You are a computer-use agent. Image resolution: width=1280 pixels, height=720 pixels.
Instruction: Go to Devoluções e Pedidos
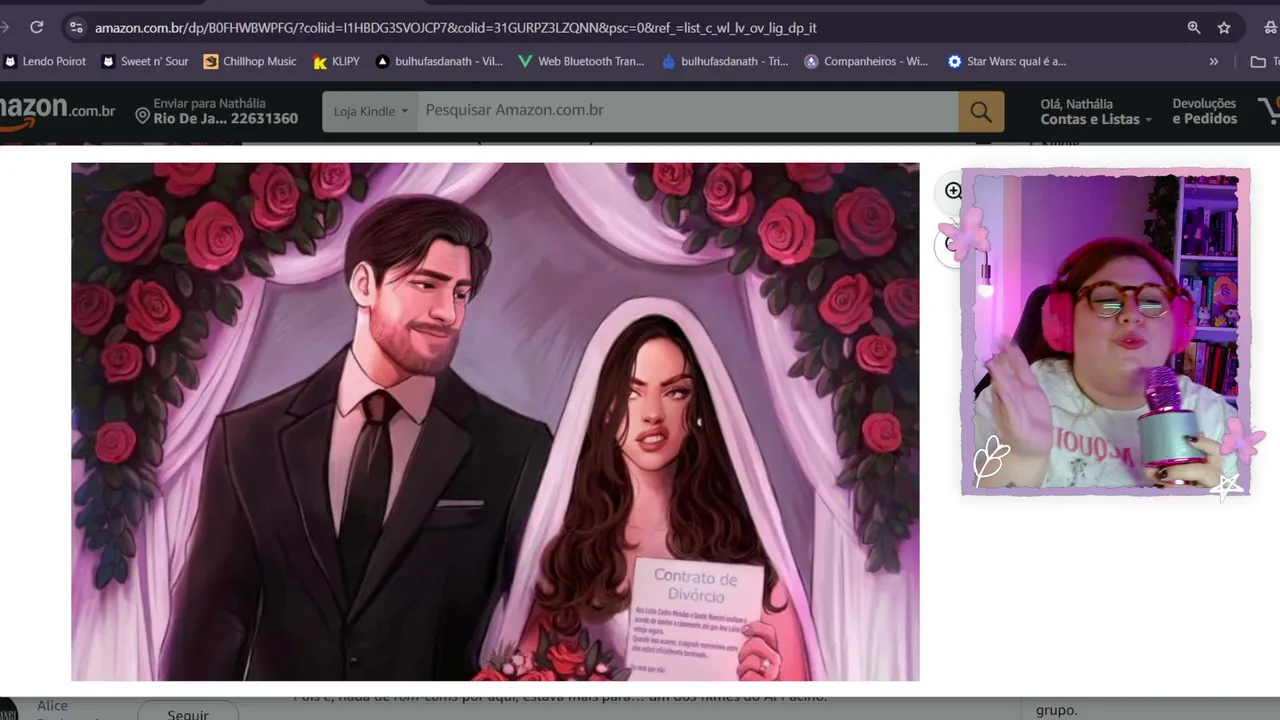pyautogui.click(x=1204, y=111)
